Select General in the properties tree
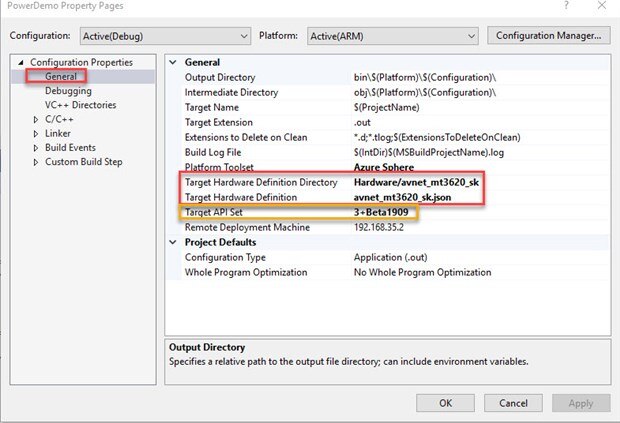 [60, 76]
